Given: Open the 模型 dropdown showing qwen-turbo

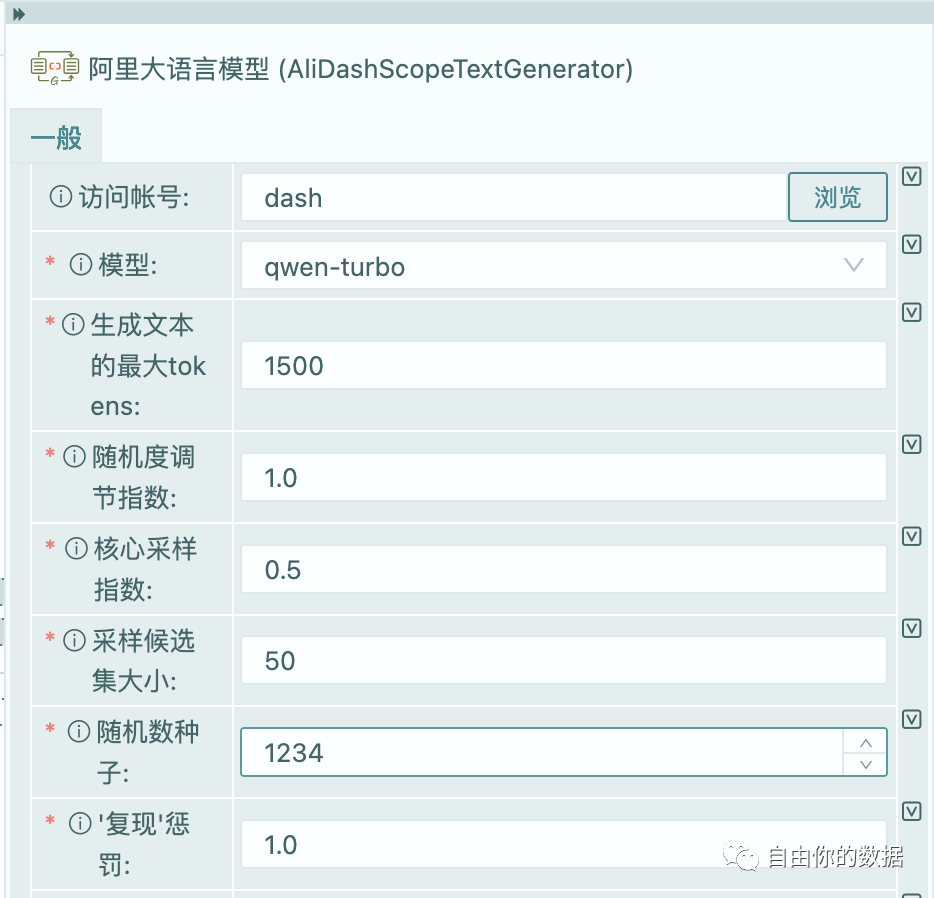Looking at the screenshot, I should tap(563, 266).
